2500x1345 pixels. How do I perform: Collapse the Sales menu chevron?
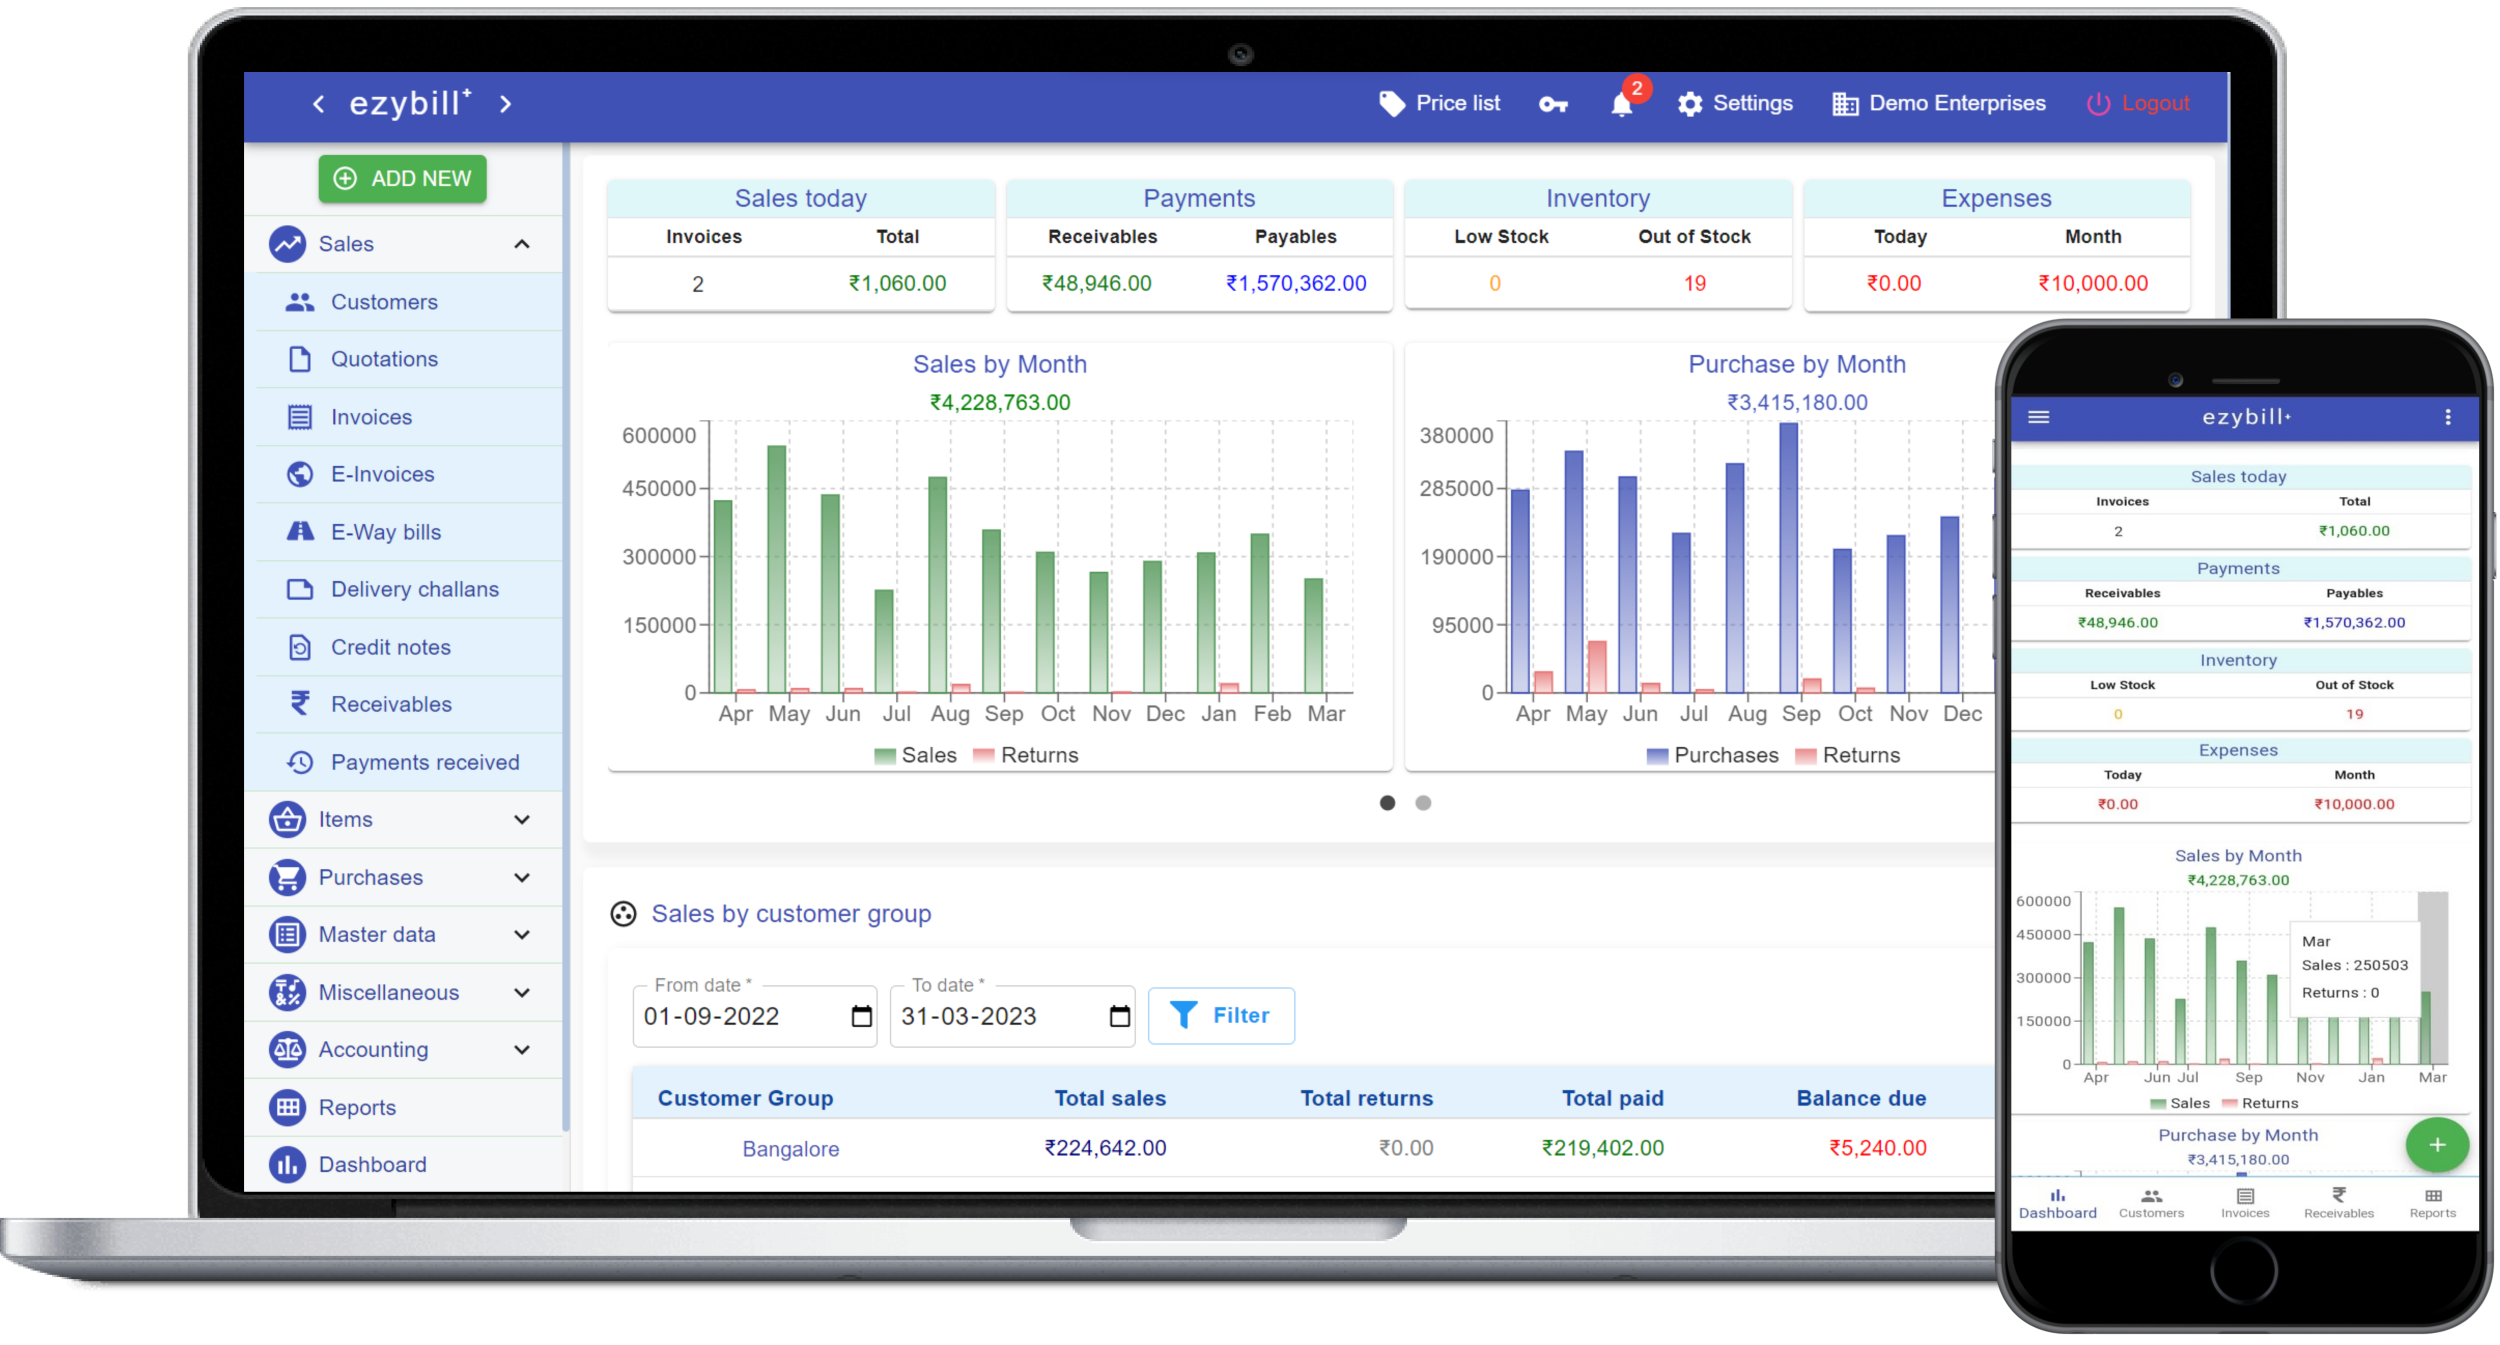point(521,243)
